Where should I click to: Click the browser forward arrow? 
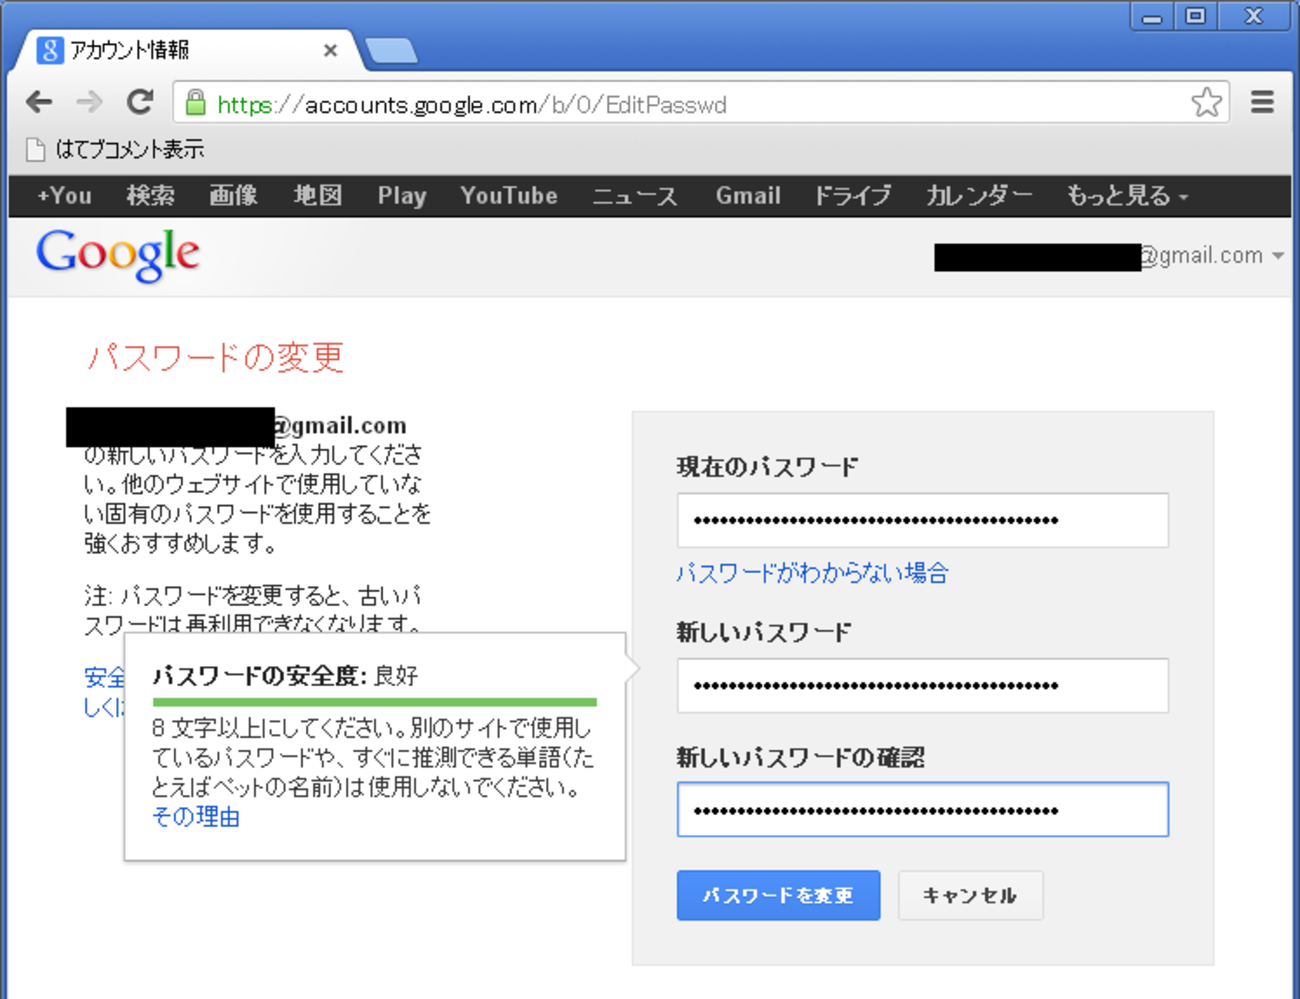pos(90,102)
